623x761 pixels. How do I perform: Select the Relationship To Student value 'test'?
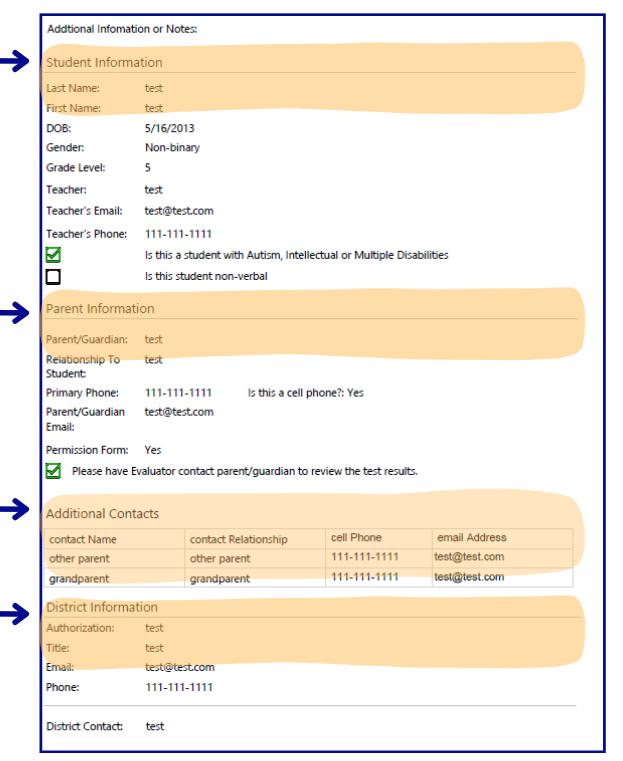pos(153,360)
